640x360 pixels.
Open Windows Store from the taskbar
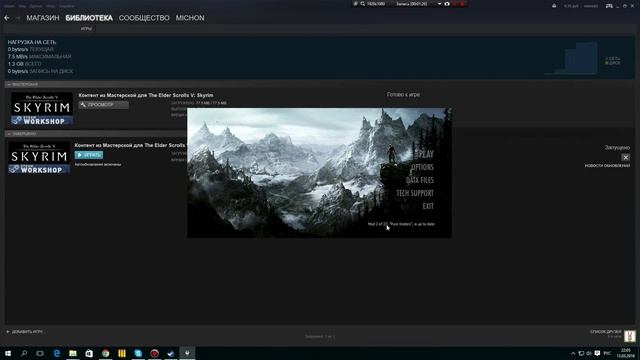click(x=89, y=353)
